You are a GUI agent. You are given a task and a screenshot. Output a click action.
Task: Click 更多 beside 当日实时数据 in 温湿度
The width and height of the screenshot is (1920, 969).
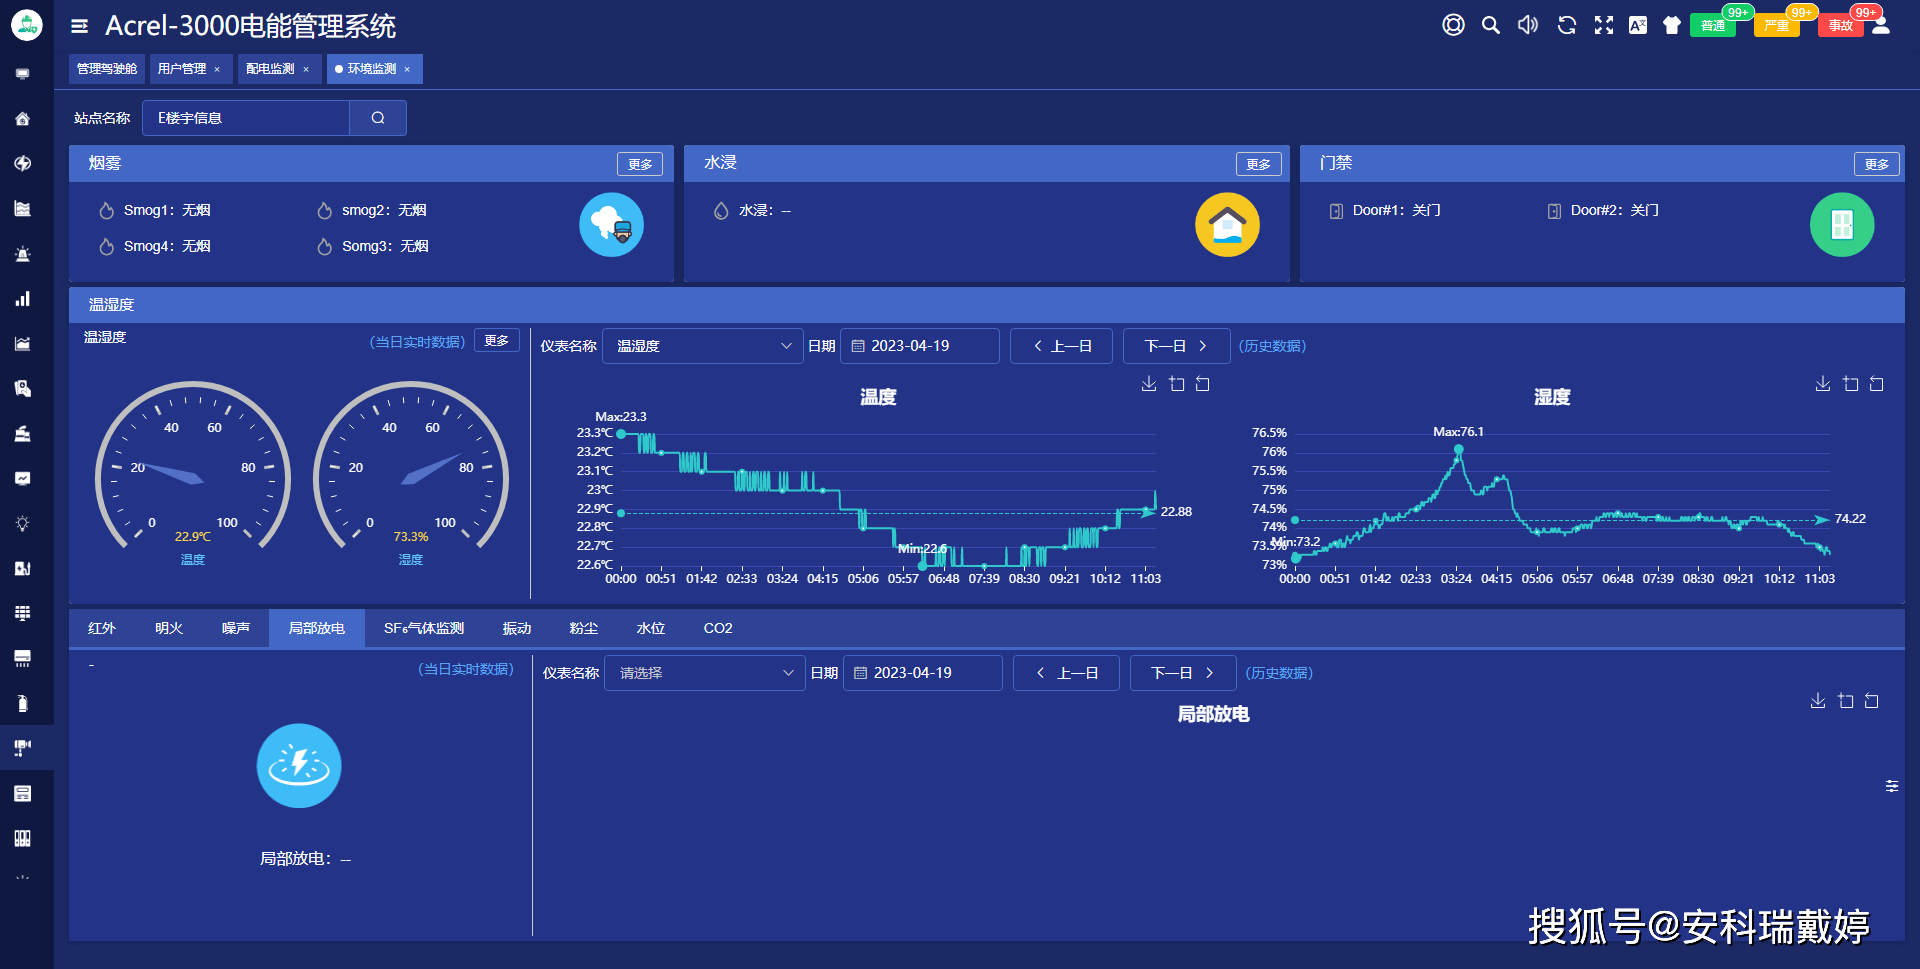tap(496, 341)
